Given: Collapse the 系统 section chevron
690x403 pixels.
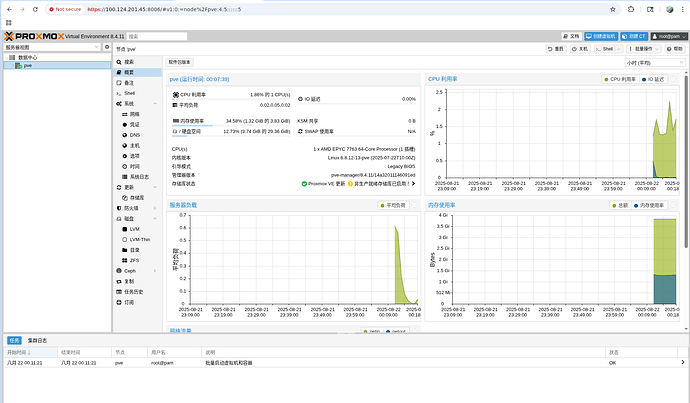Looking at the screenshot, I should pyautogui.click(x=155, y=104).
